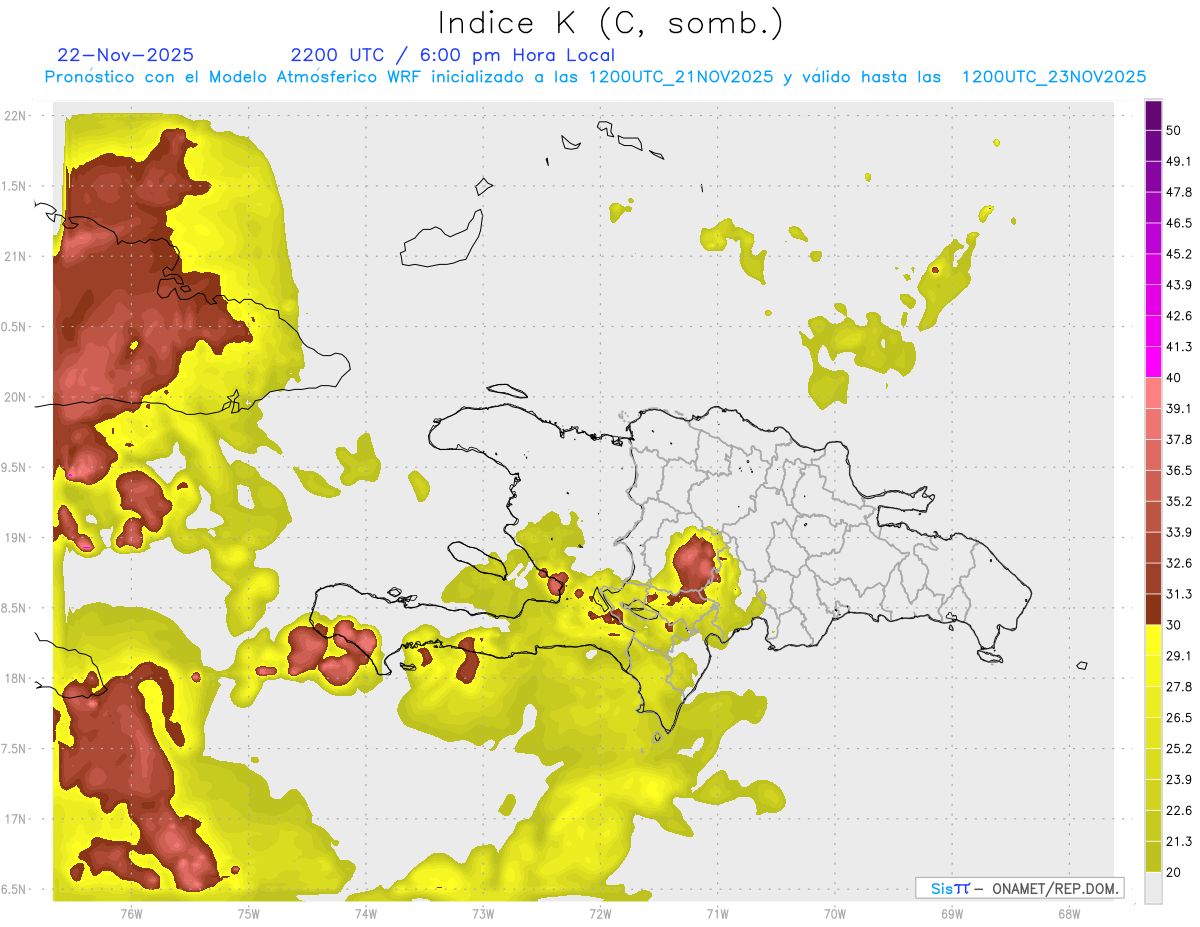Image resolution: width=1200 pixels, height=927 pixels.
Task: Click the "25.2" colorbar value
Action: pyautogui.click(x=1179, y=749)
